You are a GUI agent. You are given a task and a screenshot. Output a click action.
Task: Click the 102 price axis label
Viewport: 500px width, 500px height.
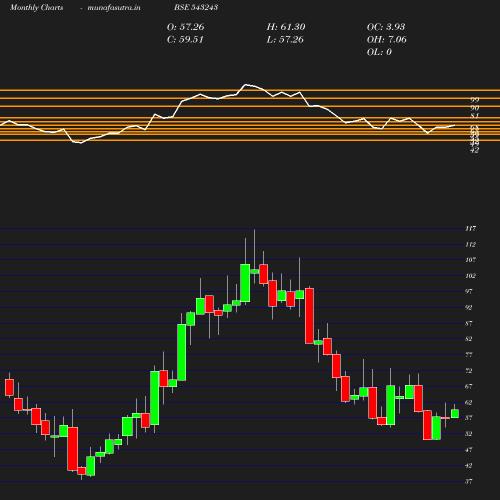(470, 276)
